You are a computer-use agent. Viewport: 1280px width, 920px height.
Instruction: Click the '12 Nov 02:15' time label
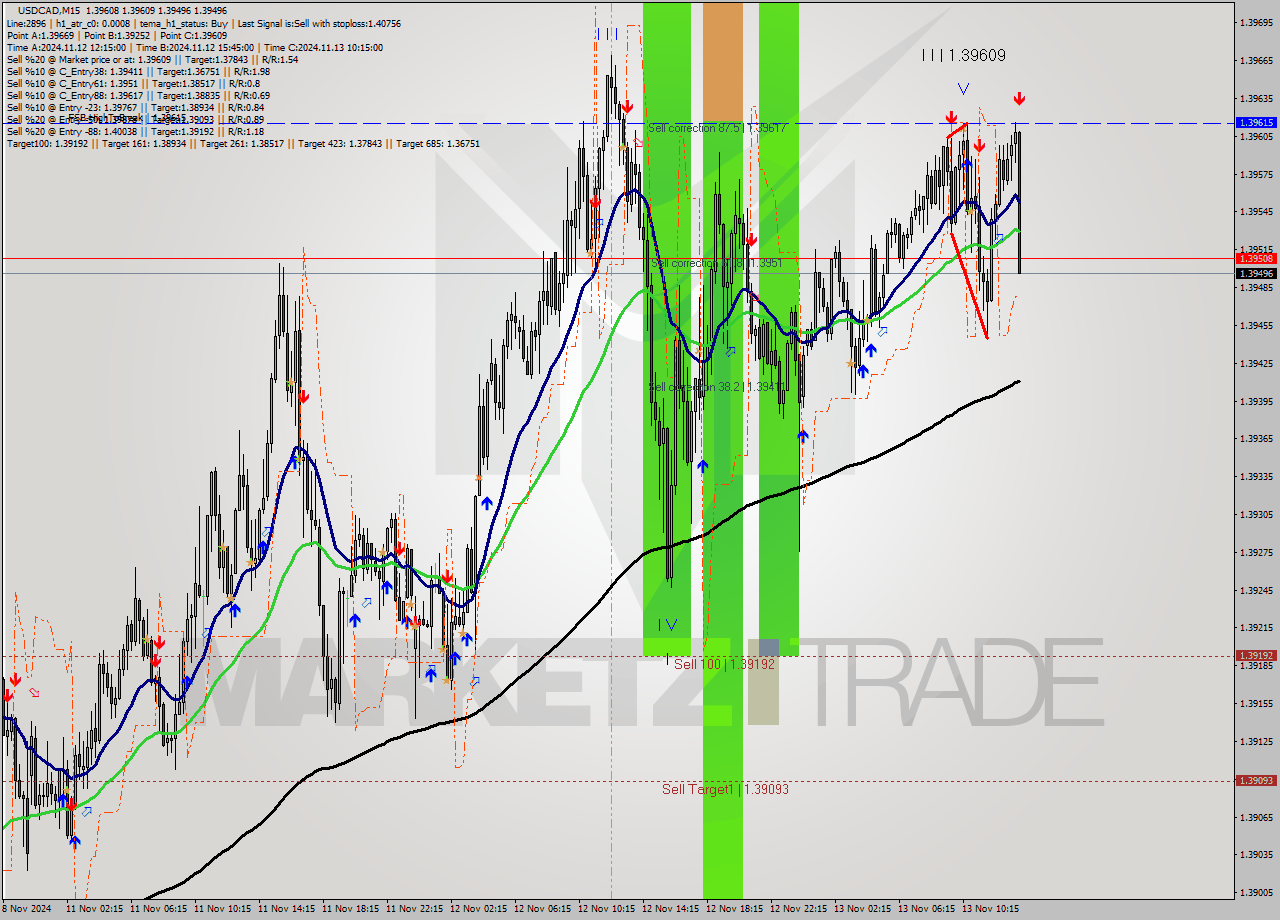click(x=479, y=909)
